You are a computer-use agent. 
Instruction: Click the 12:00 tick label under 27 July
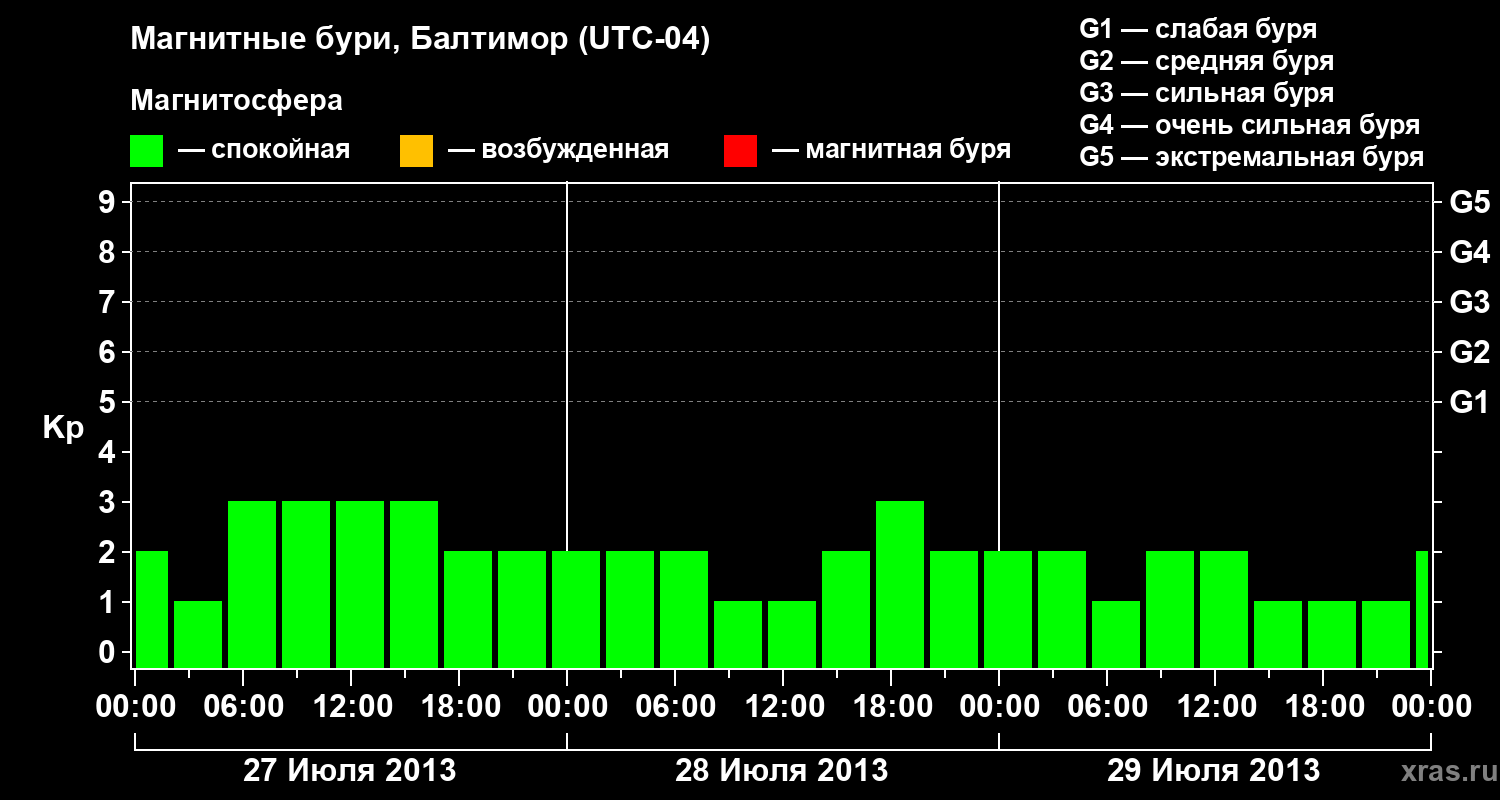tap(351, 707)
